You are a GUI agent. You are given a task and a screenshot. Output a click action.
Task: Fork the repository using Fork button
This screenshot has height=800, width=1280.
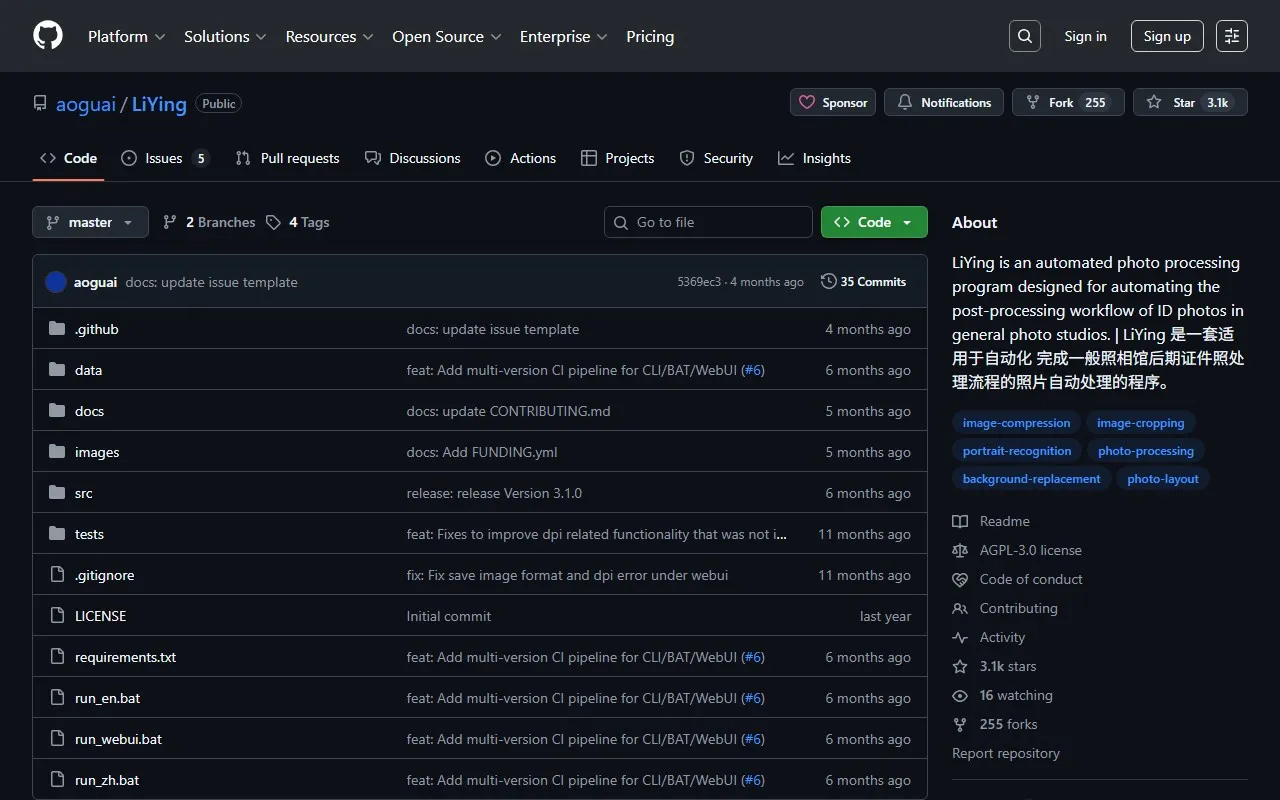tap(1067, 102)
